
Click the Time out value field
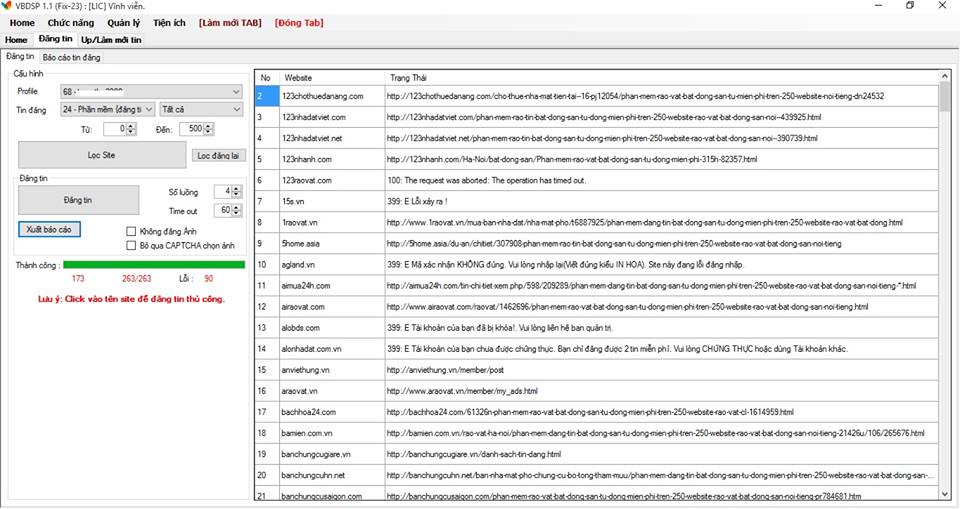pyautogui.click(x=223, y=211)
